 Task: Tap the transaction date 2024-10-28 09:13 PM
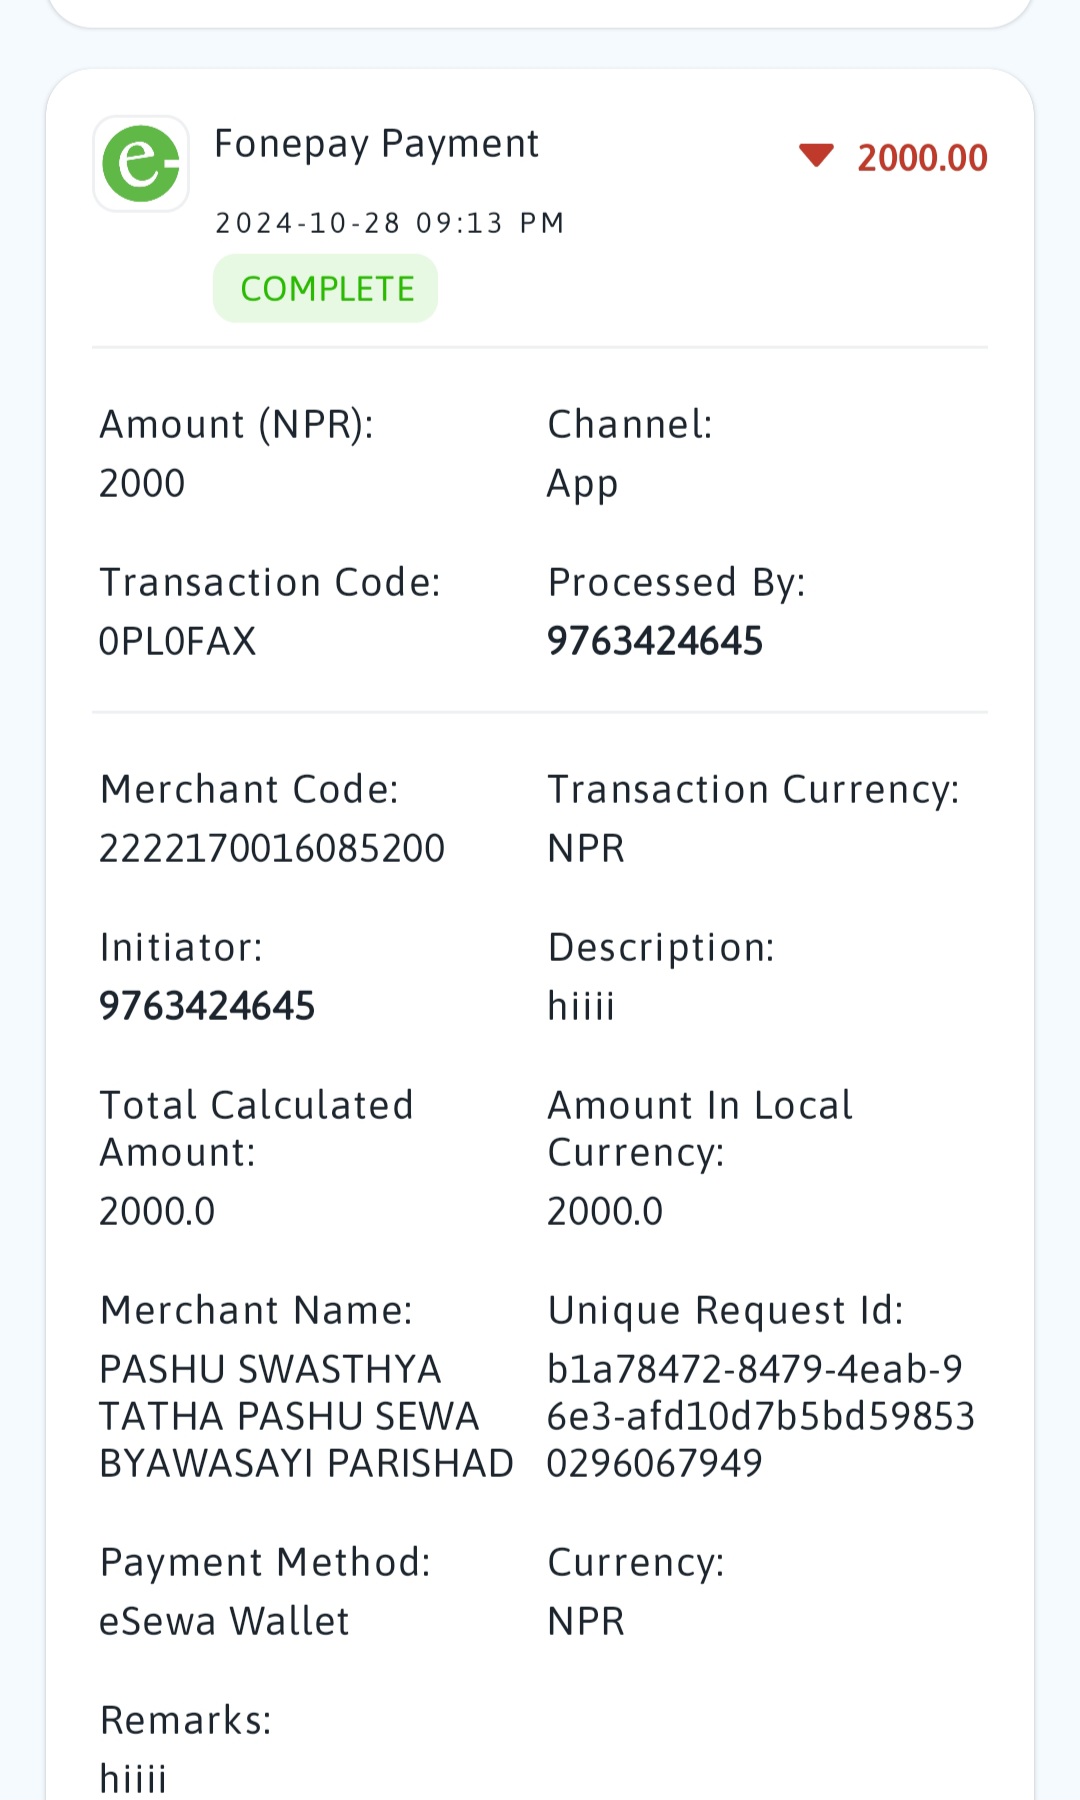(x=390, y=222)
